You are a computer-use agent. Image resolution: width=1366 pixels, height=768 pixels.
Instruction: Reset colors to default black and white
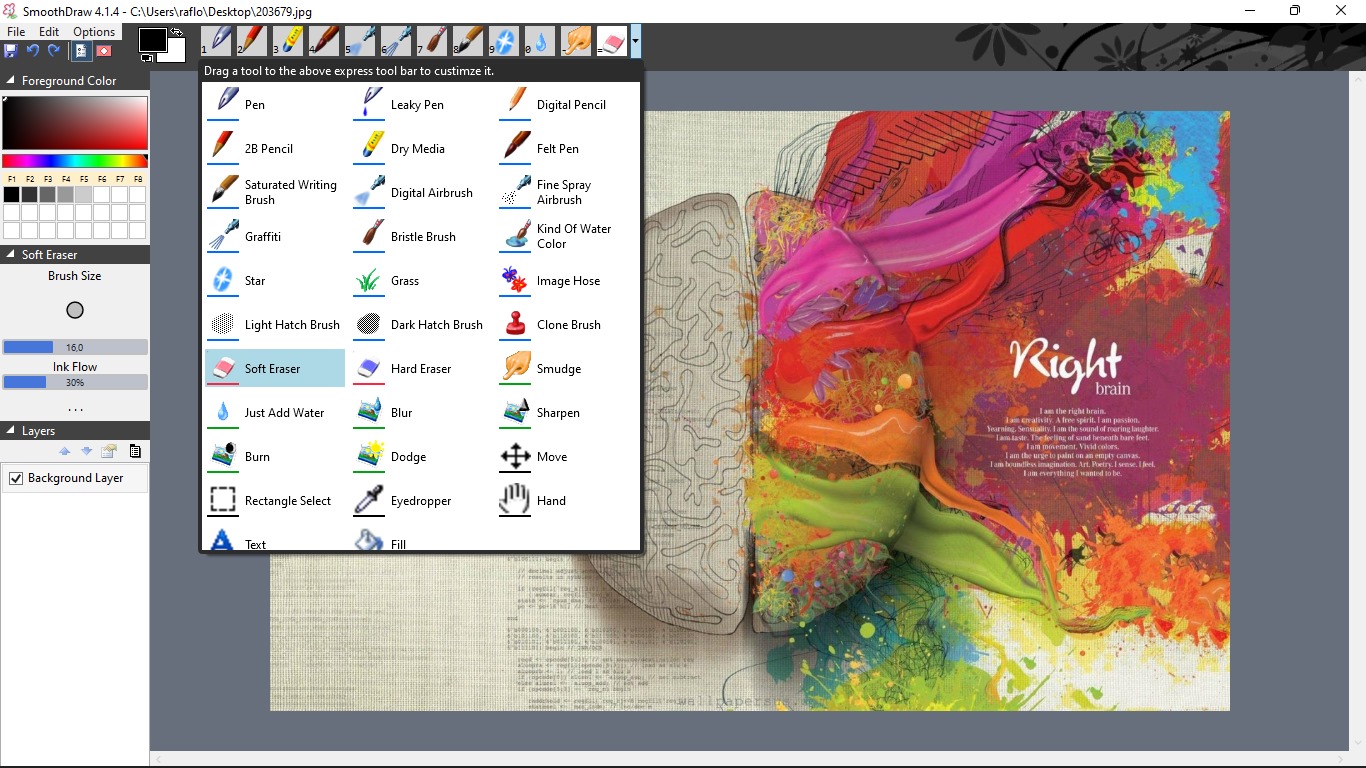point(146,58)
